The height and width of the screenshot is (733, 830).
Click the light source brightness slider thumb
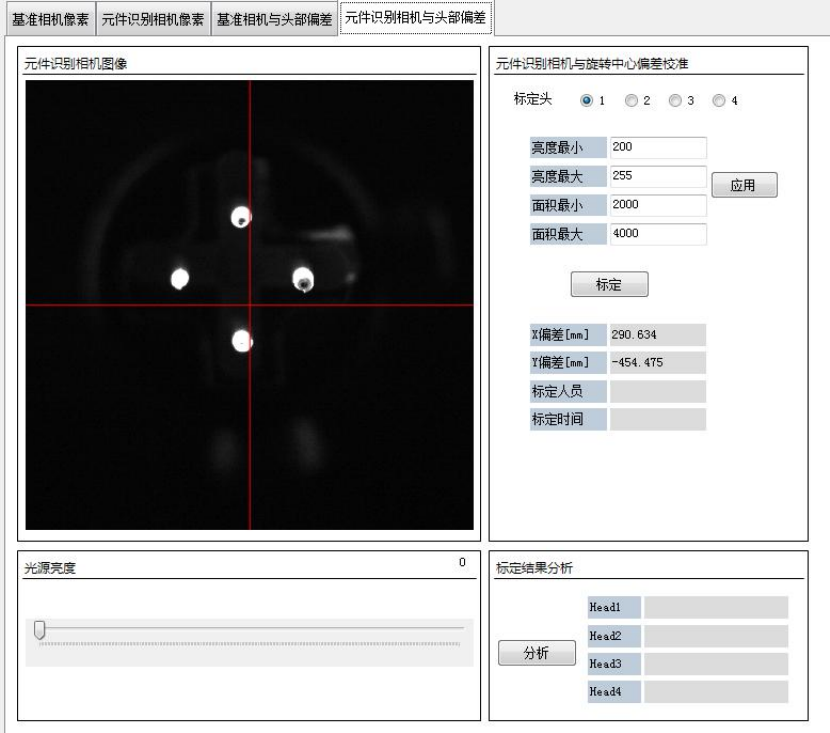[40, 630]
